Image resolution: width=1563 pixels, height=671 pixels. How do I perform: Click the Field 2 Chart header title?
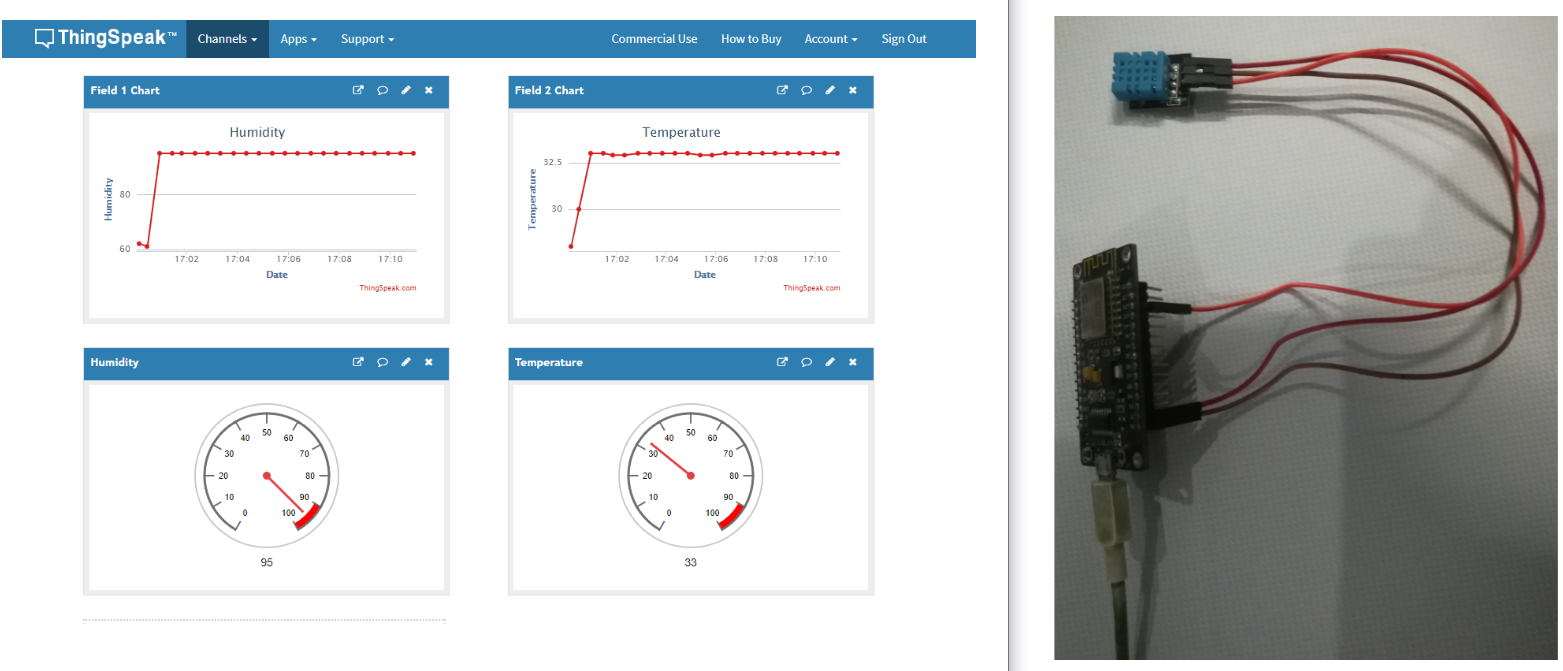pyautogui.click(x=549, y=90)
